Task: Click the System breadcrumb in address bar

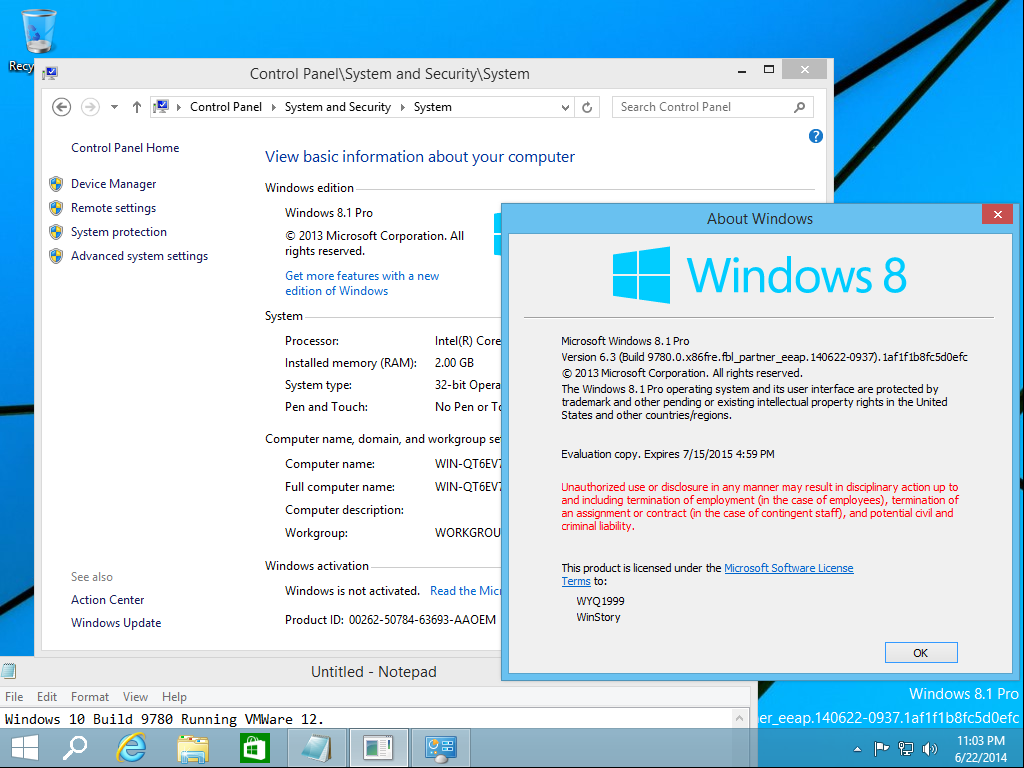Action: (x=432, y=107)
